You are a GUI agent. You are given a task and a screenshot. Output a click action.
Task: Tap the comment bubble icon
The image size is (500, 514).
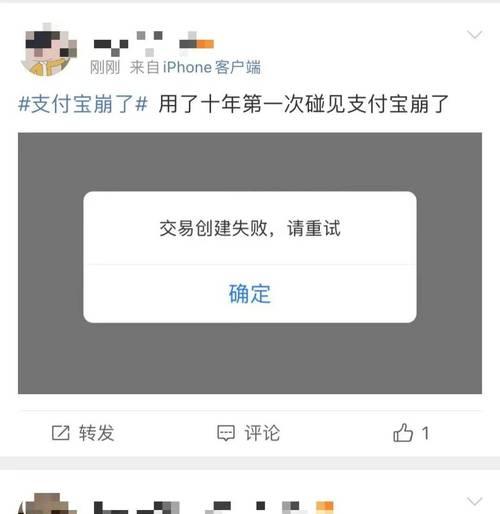pos(226,433)
